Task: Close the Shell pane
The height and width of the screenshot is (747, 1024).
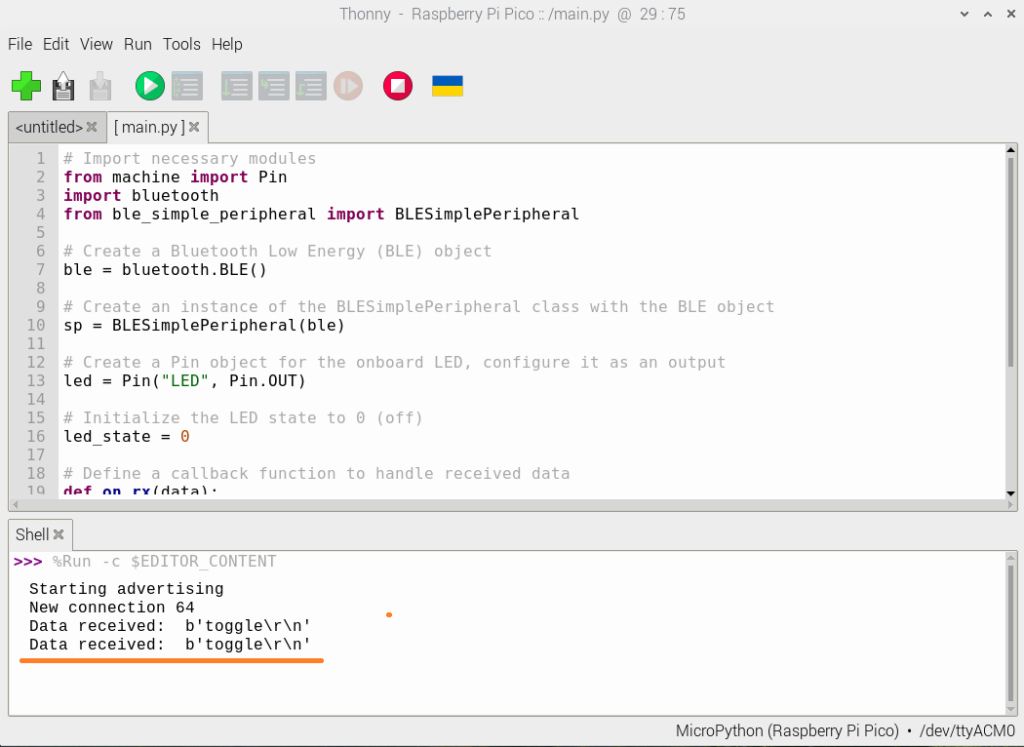Action: click(x=58, y=534)
